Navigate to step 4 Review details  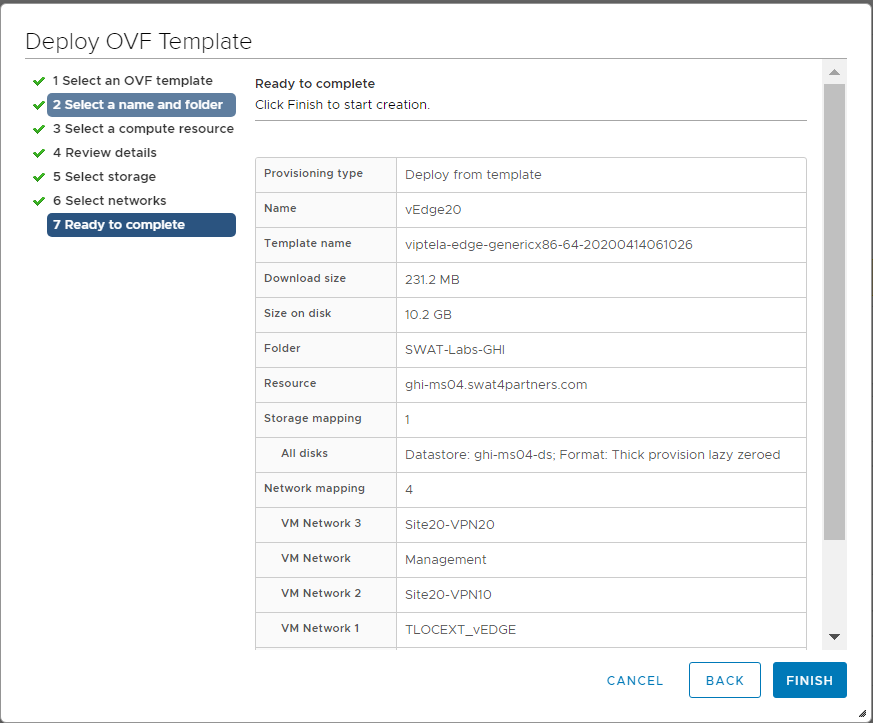tap(104, 153)
